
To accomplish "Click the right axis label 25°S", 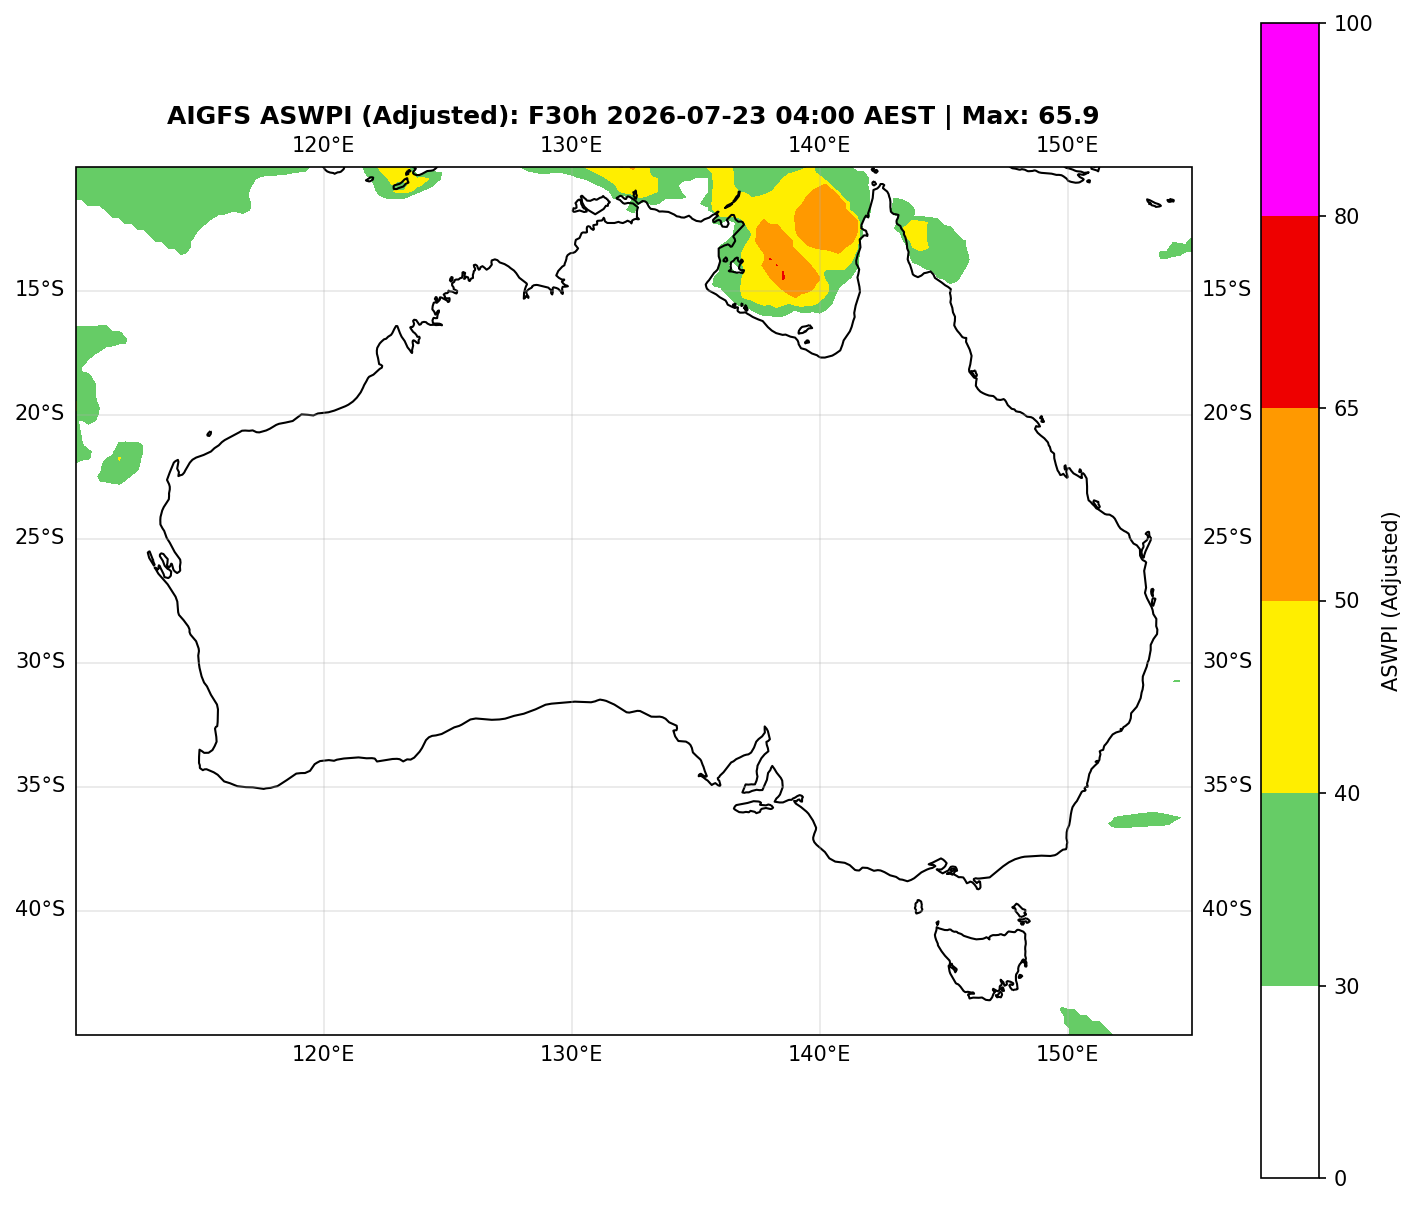I will 1227,538.
